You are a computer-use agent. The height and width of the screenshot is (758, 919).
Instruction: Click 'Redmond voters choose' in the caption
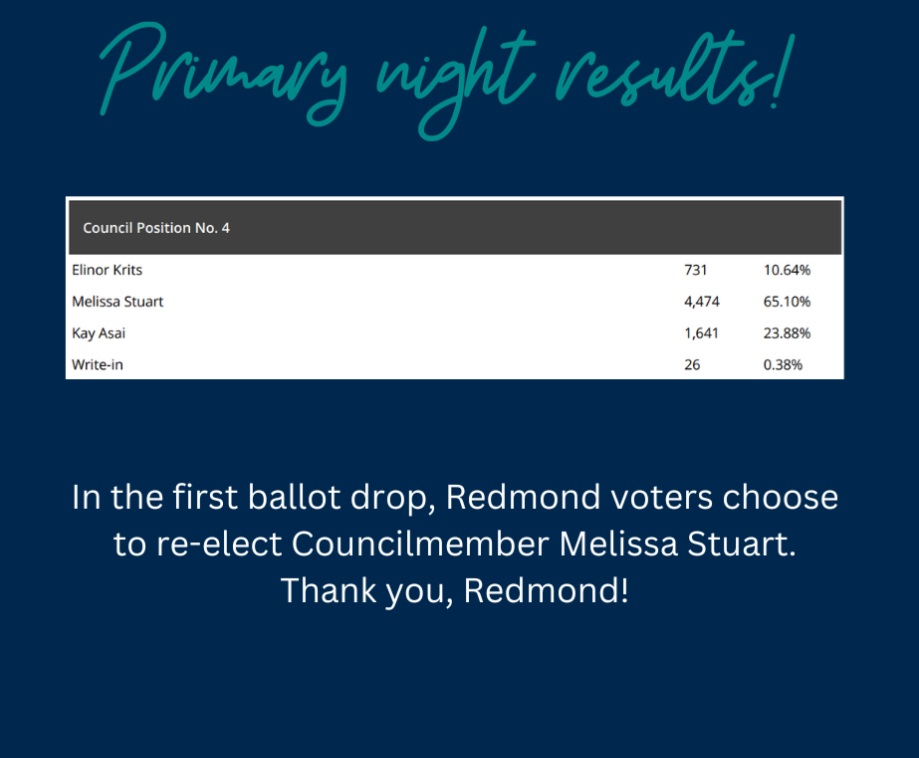642,497
